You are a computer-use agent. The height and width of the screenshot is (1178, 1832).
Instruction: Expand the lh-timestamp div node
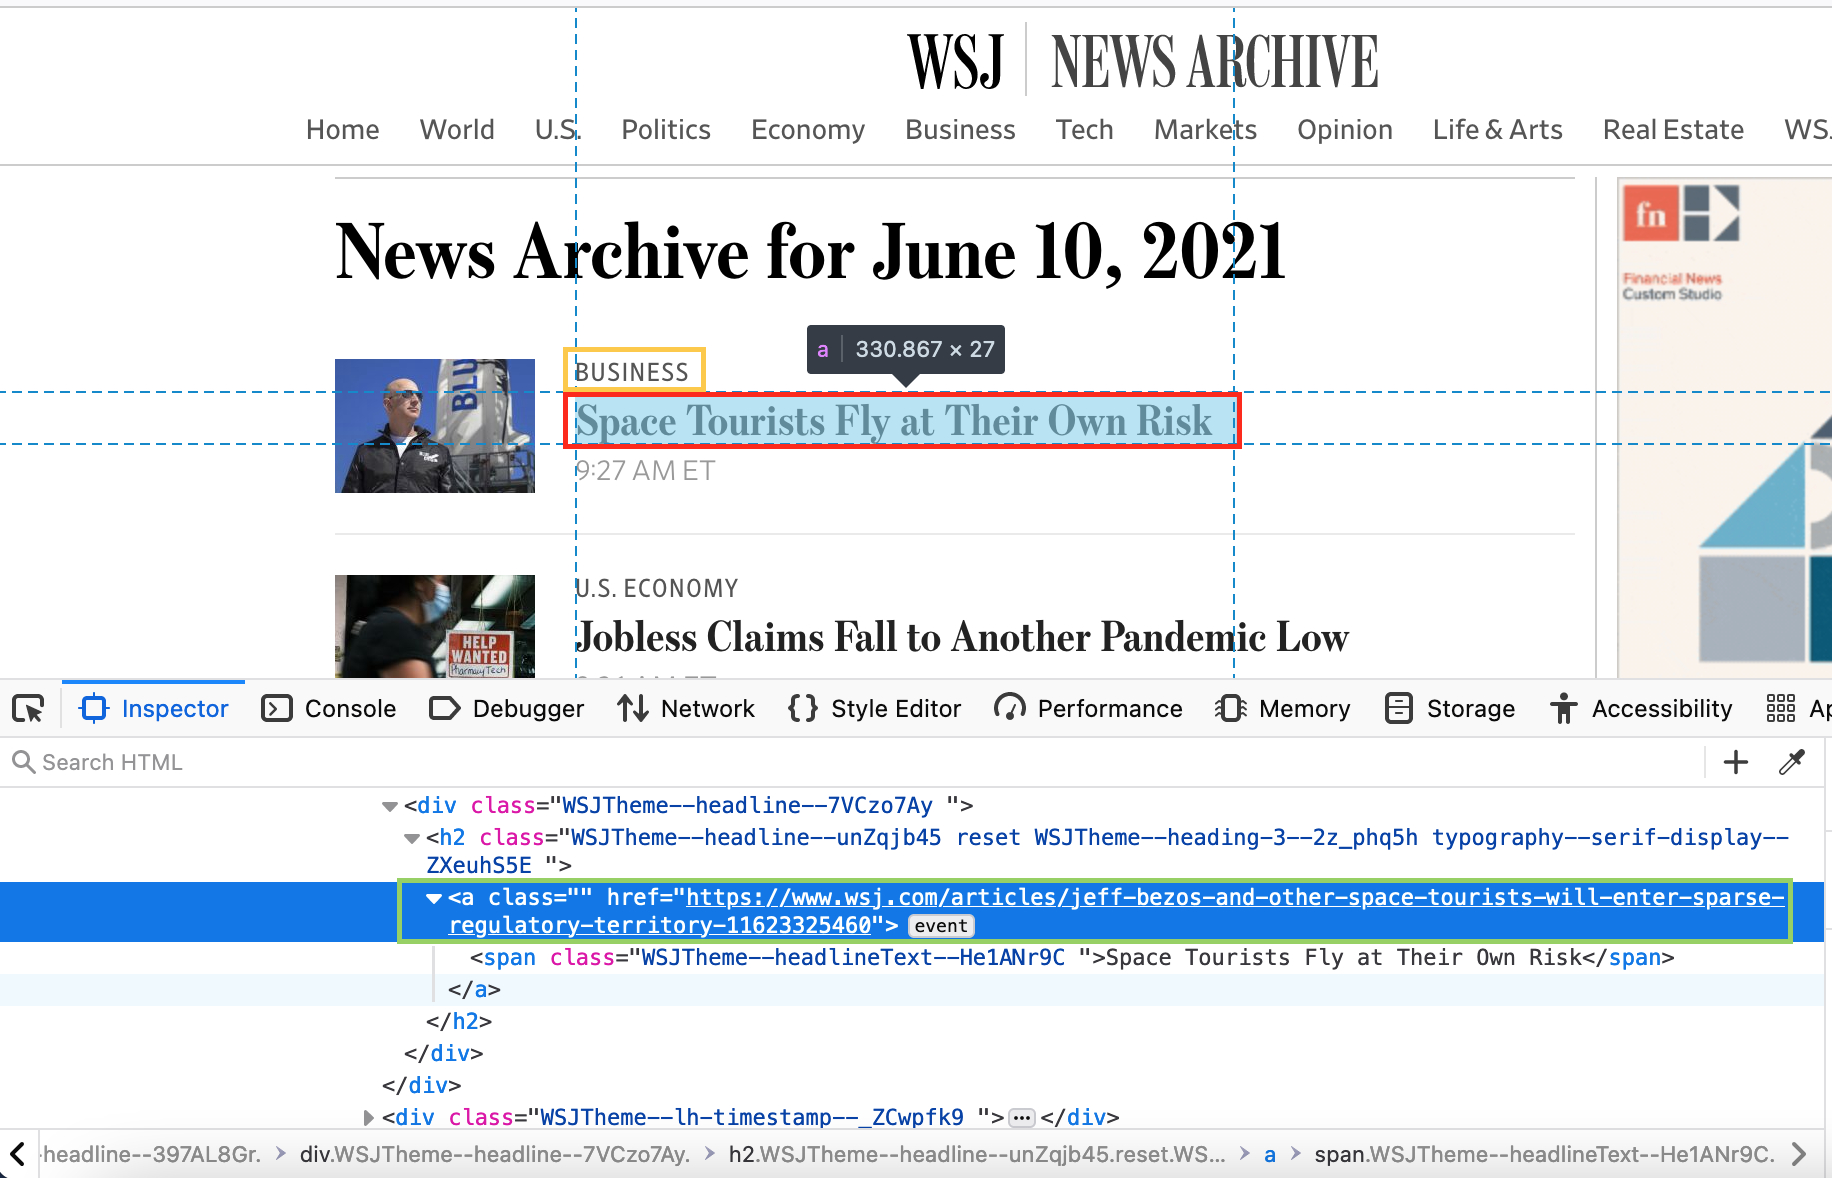click(368, 1118)
